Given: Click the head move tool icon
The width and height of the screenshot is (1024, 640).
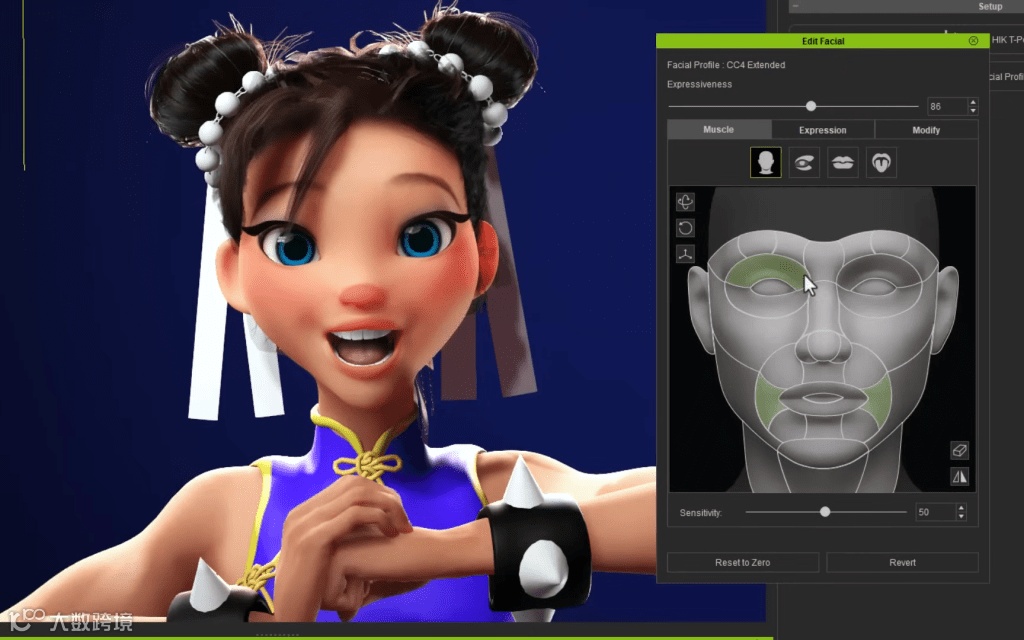Looking at the screenshot, I should click(x=685, y=202).
